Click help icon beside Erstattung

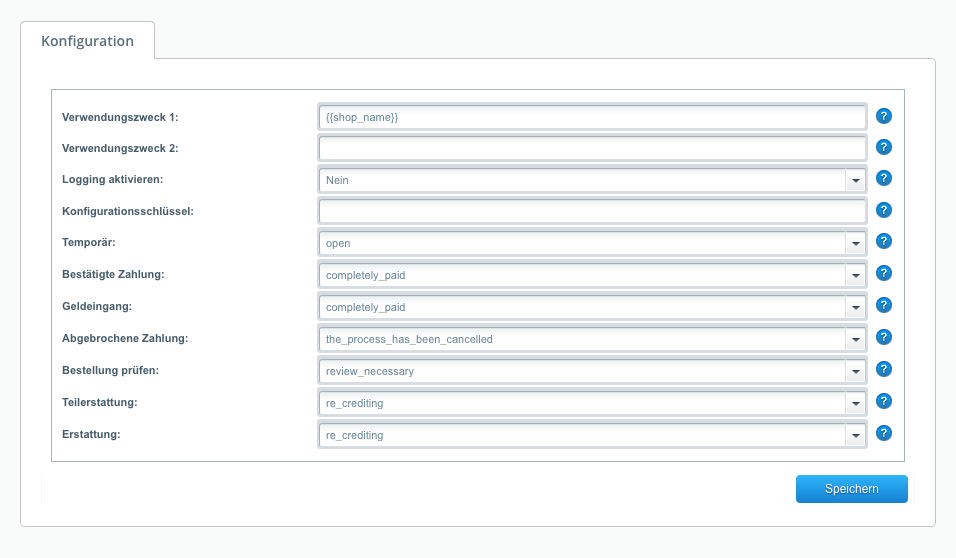pos(883,434)
